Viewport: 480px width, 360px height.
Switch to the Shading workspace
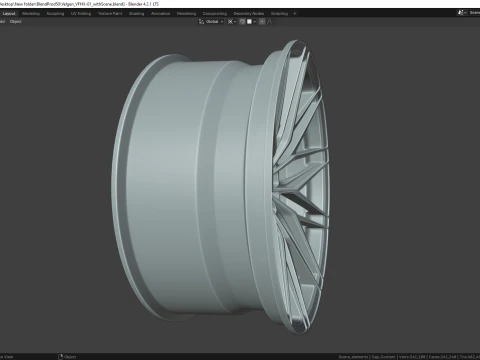click(x=137, y=14)
